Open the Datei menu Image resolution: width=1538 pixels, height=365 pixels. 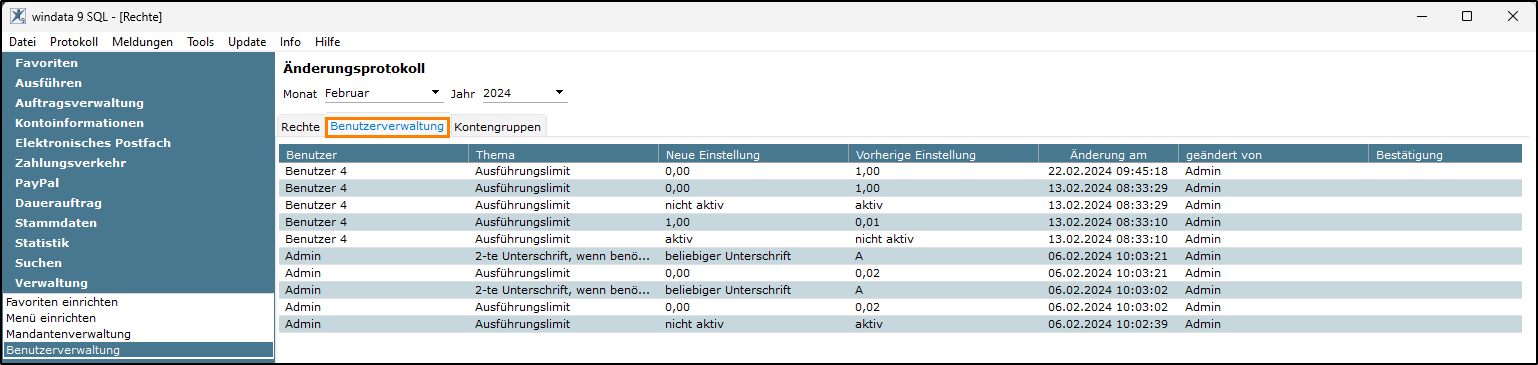coord(22,42)
